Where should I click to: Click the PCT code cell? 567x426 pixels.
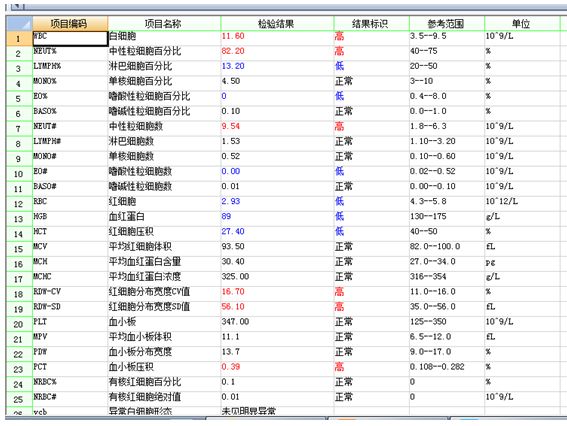click(70, 370)
